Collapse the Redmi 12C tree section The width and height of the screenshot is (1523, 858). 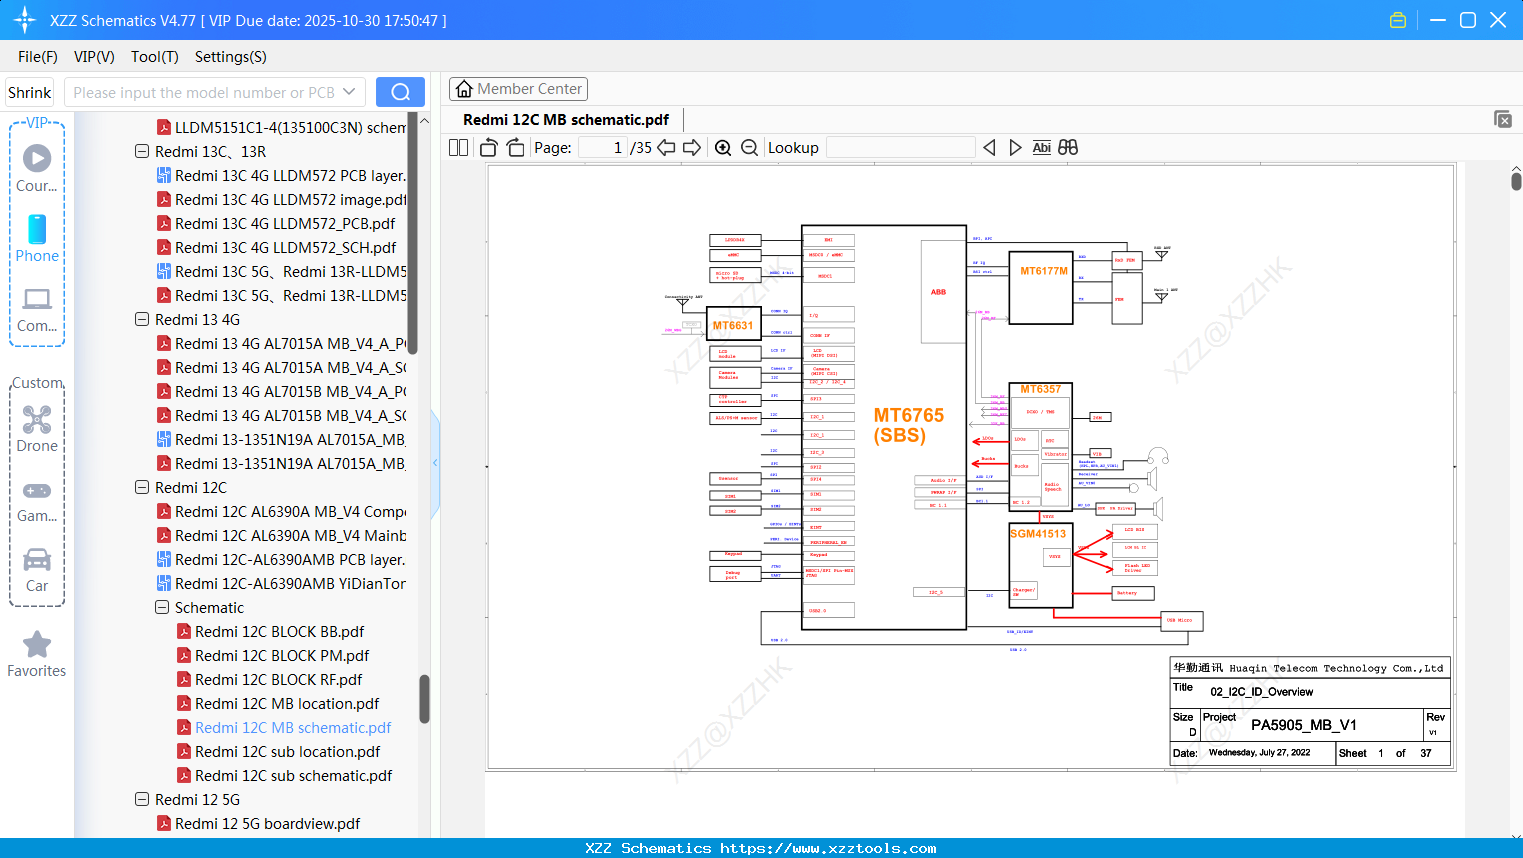[x=141, y=487]
